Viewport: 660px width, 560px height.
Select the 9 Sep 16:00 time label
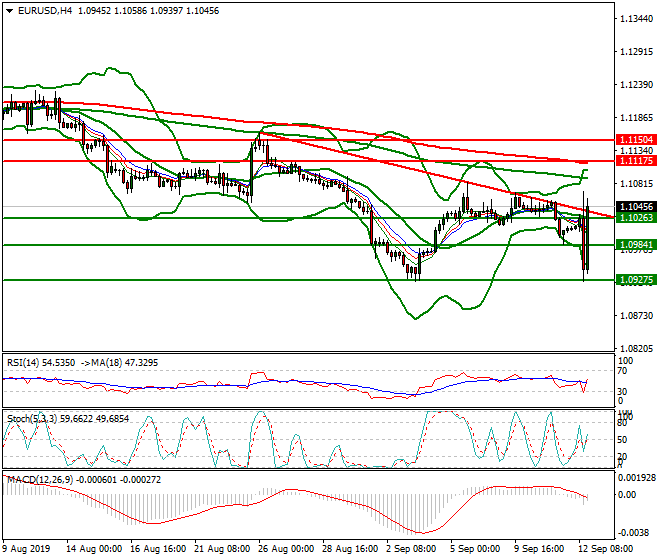pyautogui.click(x=539, y=549)
